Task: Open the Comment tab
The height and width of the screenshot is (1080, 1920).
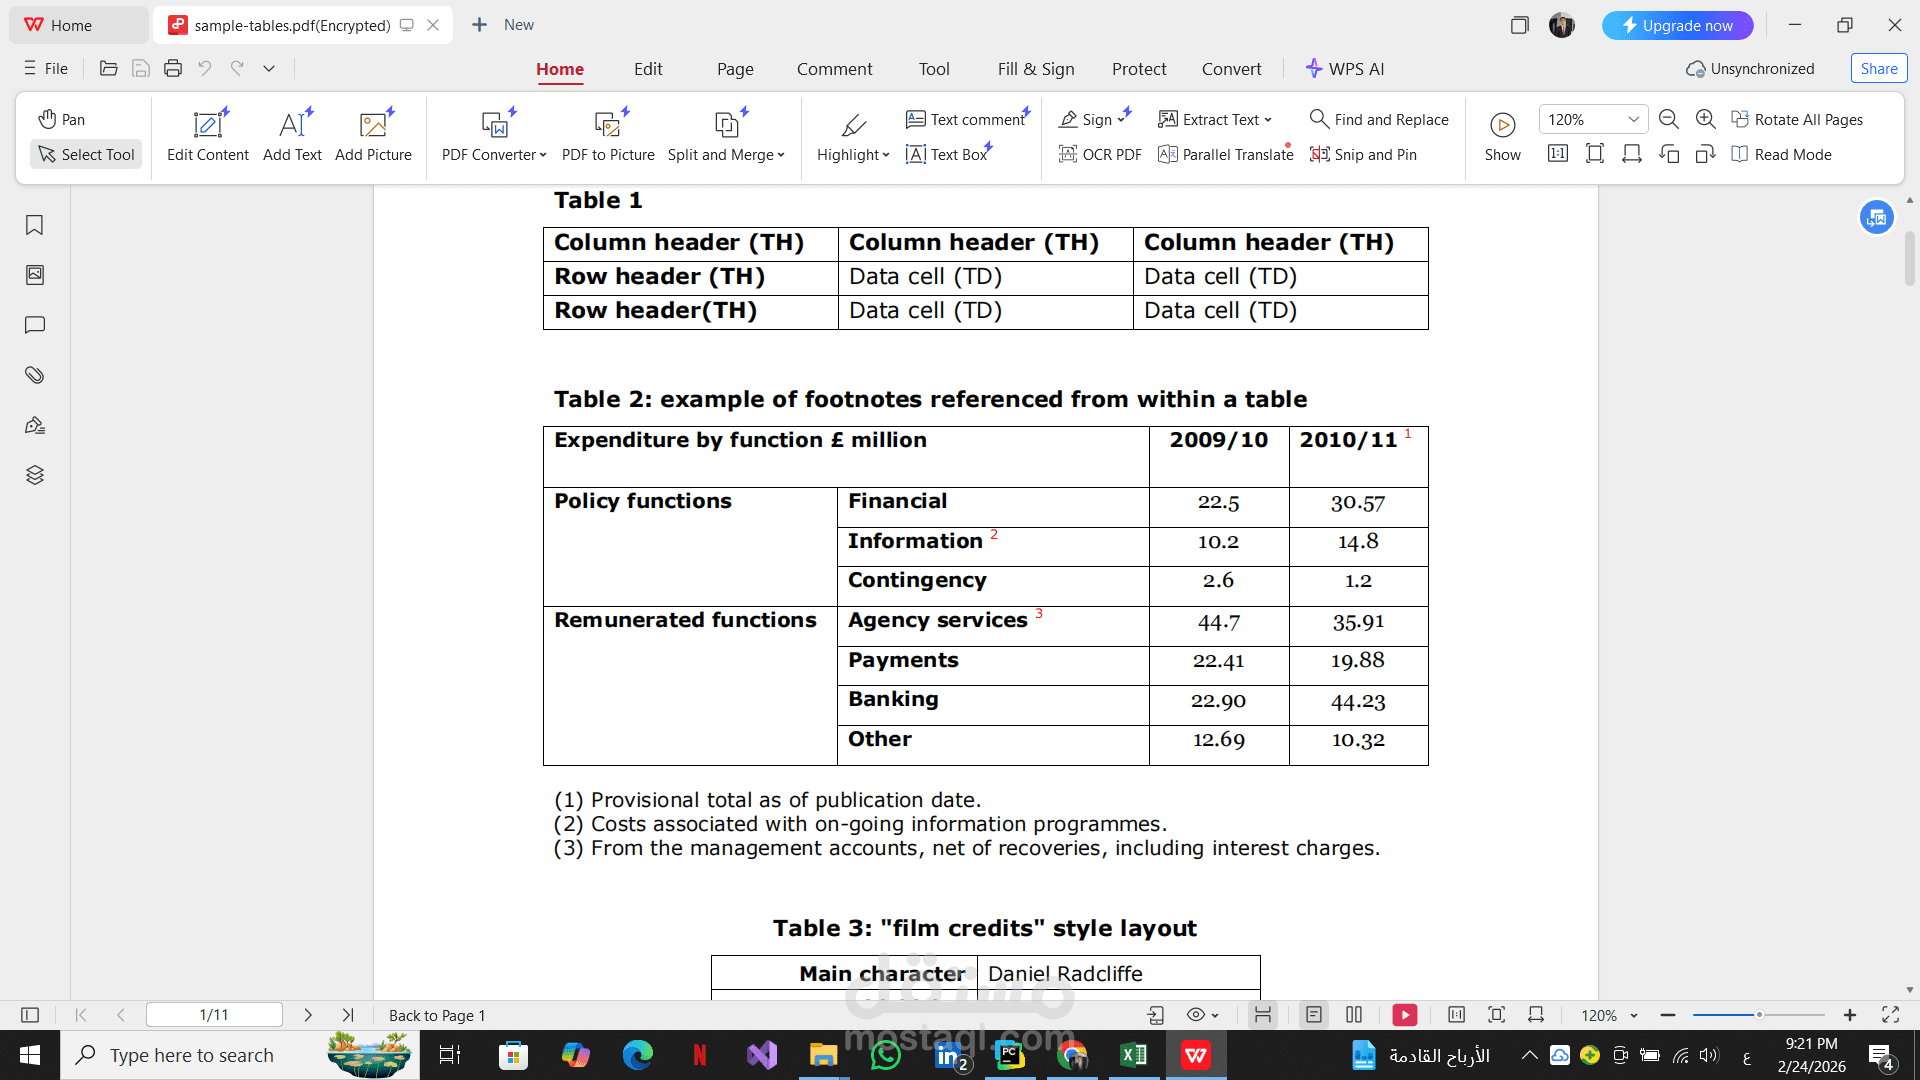Action: tap(834, 68)
